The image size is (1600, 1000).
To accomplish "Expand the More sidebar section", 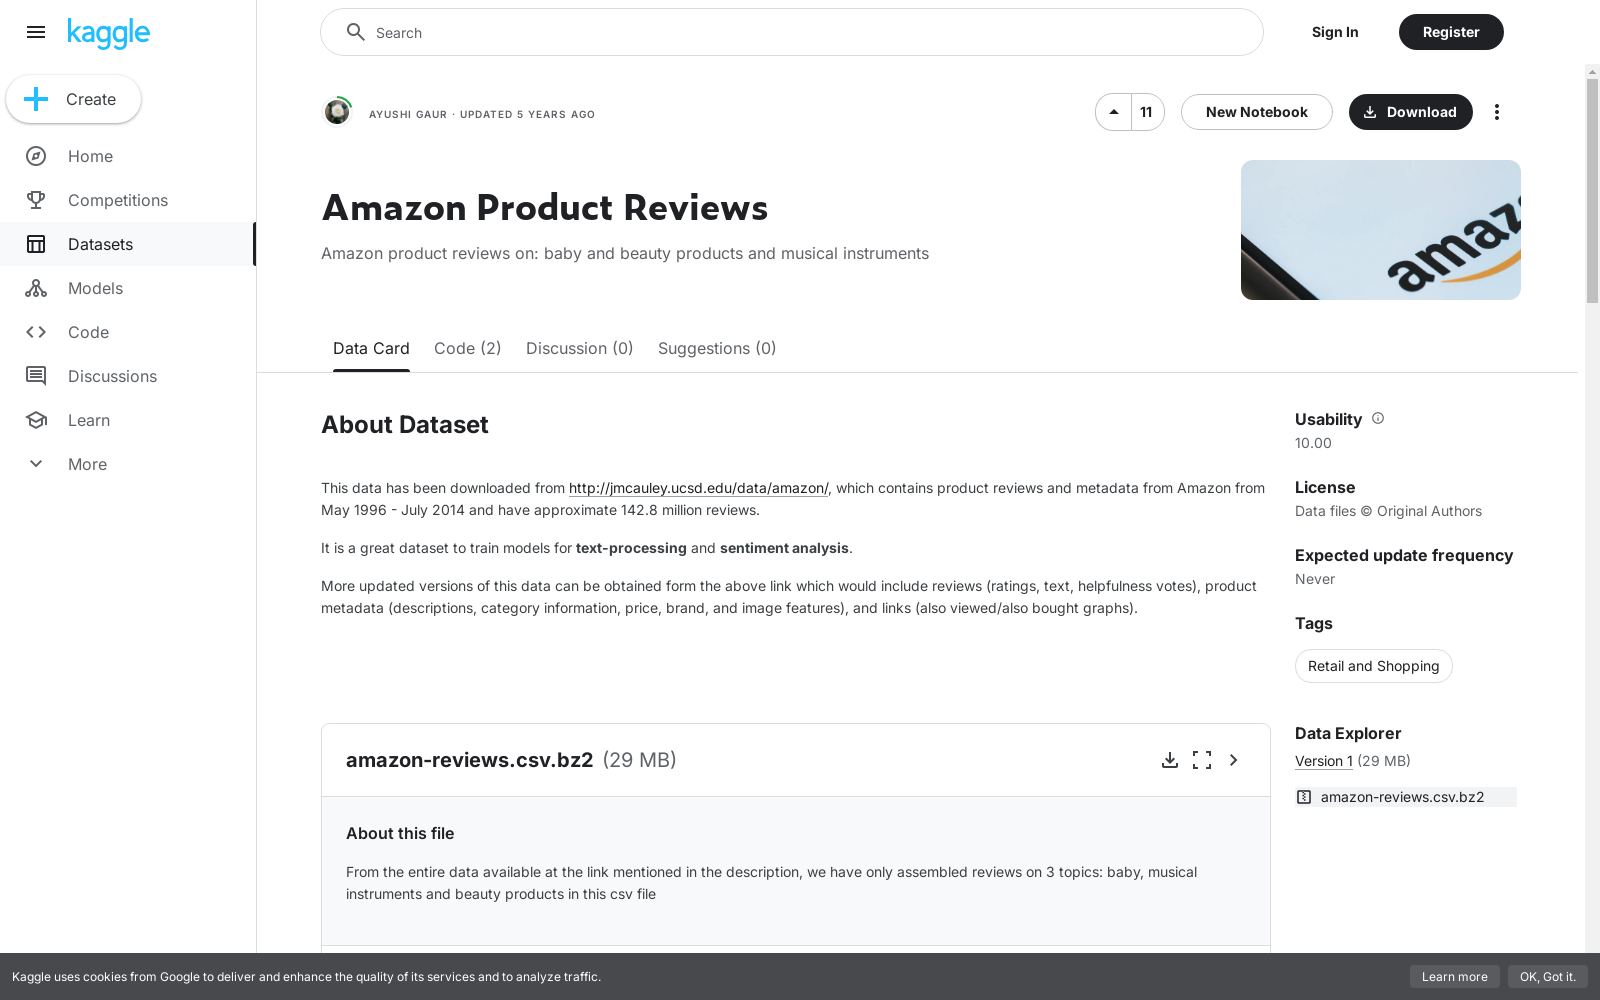I will pos(87,464).
